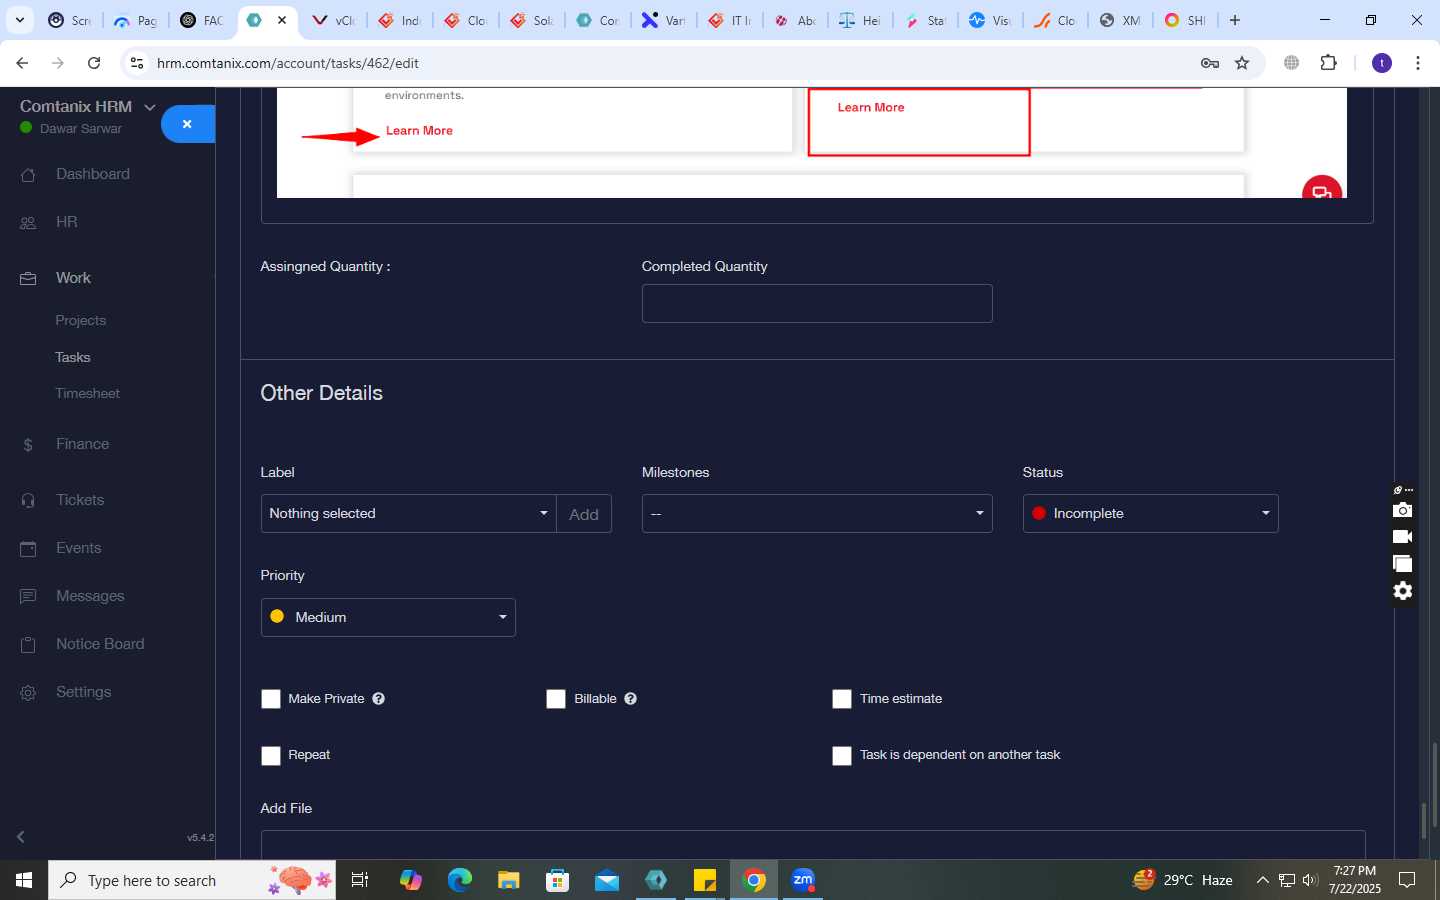
Task: Open the Label dropdown Nothing selected
Action: click(408, 513)
